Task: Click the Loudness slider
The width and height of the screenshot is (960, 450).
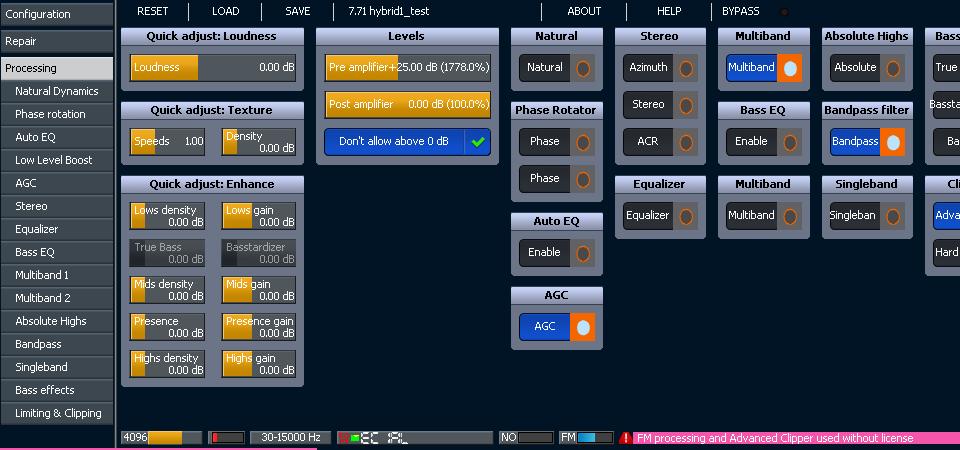Action: click(212, 68)
